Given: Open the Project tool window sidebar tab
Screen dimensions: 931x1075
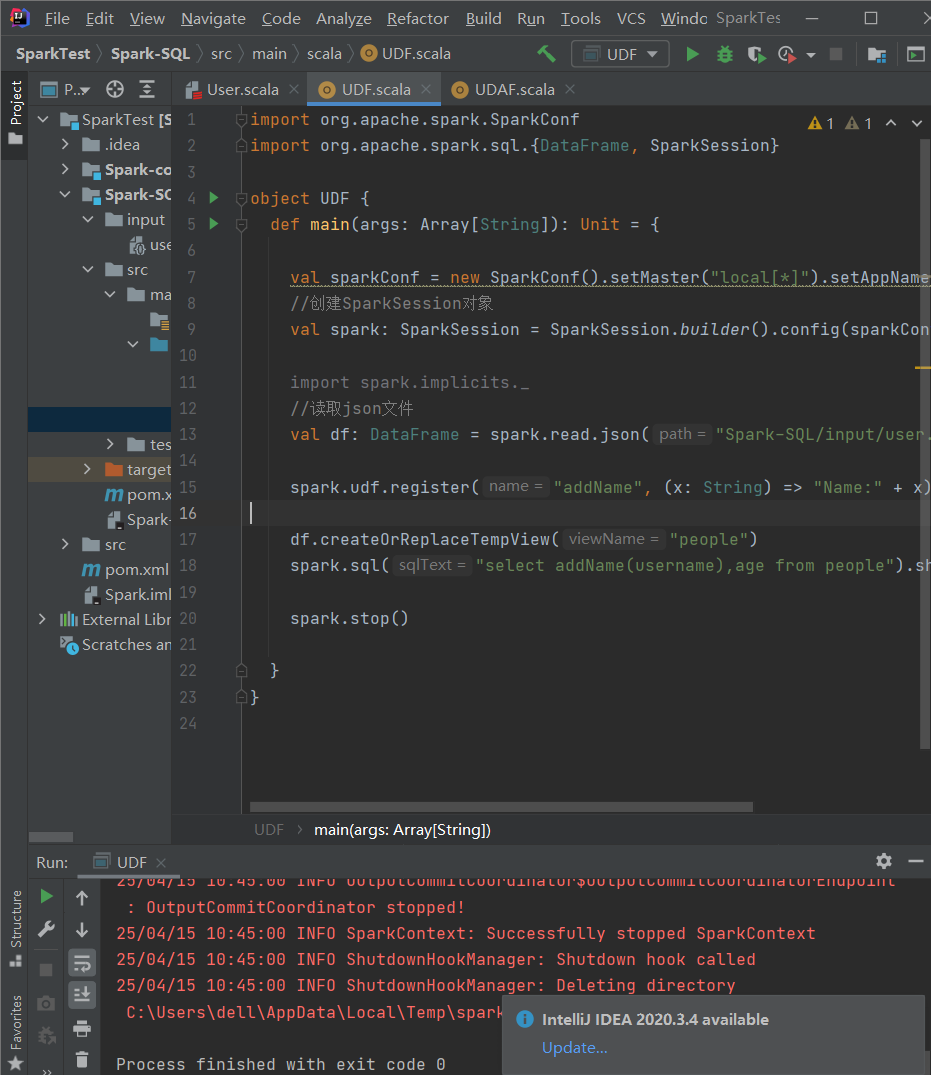Looking at the screenshot, I should [15, 114].
